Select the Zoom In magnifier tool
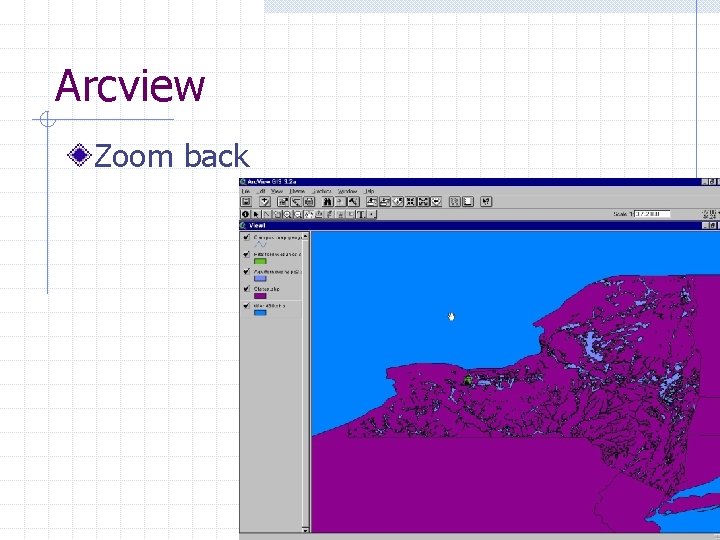Viewport: 720px width, 540px height. pos(287,214)
